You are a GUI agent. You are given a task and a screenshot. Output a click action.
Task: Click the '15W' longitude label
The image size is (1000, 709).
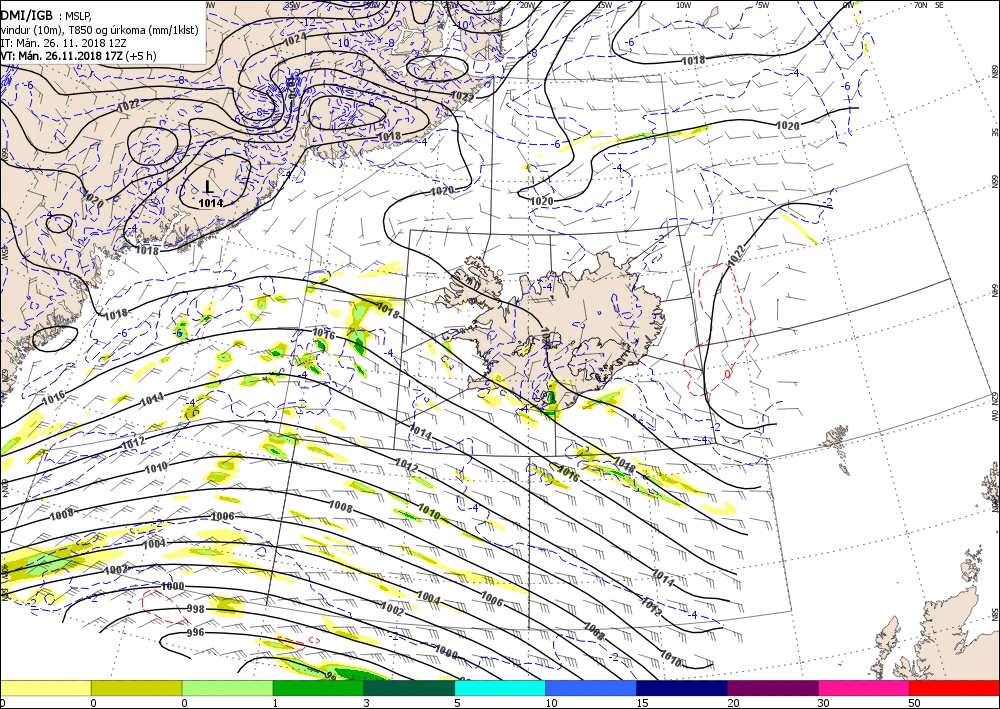coord(605,5)
